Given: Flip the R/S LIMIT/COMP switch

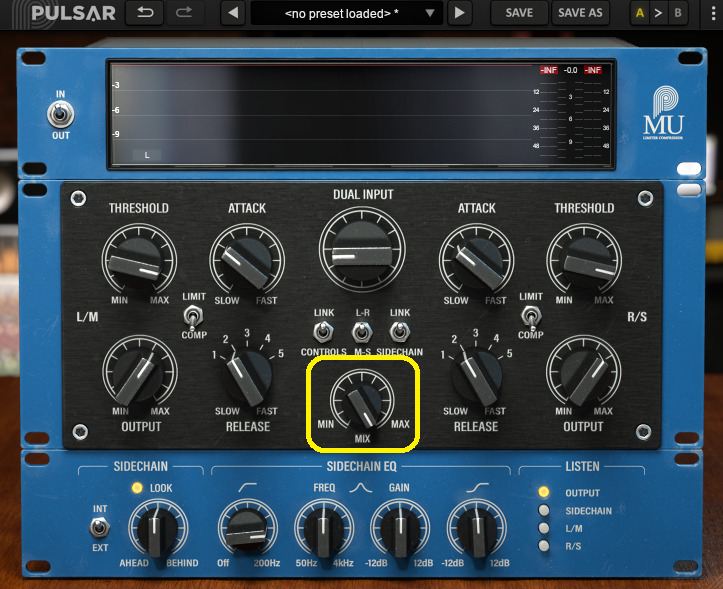Looking at the screenshot, I should (x=531, y=316).
